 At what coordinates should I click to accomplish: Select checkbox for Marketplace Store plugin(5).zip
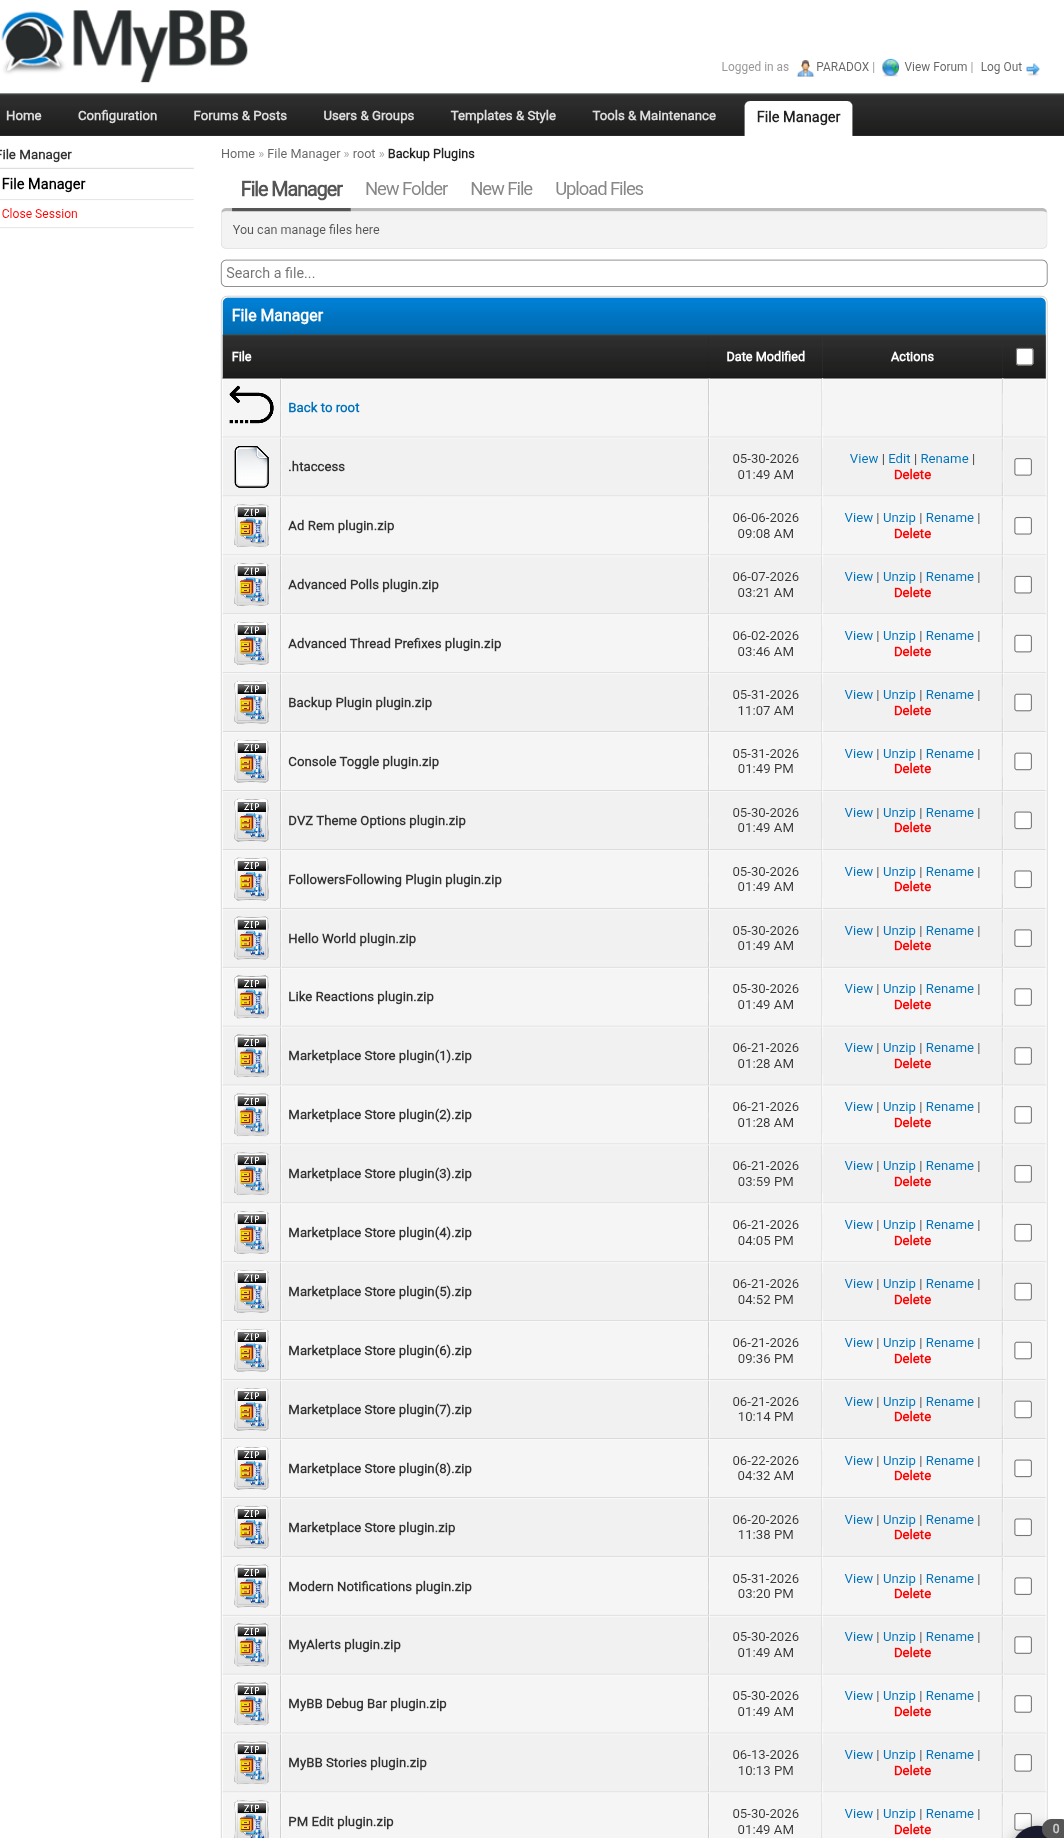[1023, 1292]
